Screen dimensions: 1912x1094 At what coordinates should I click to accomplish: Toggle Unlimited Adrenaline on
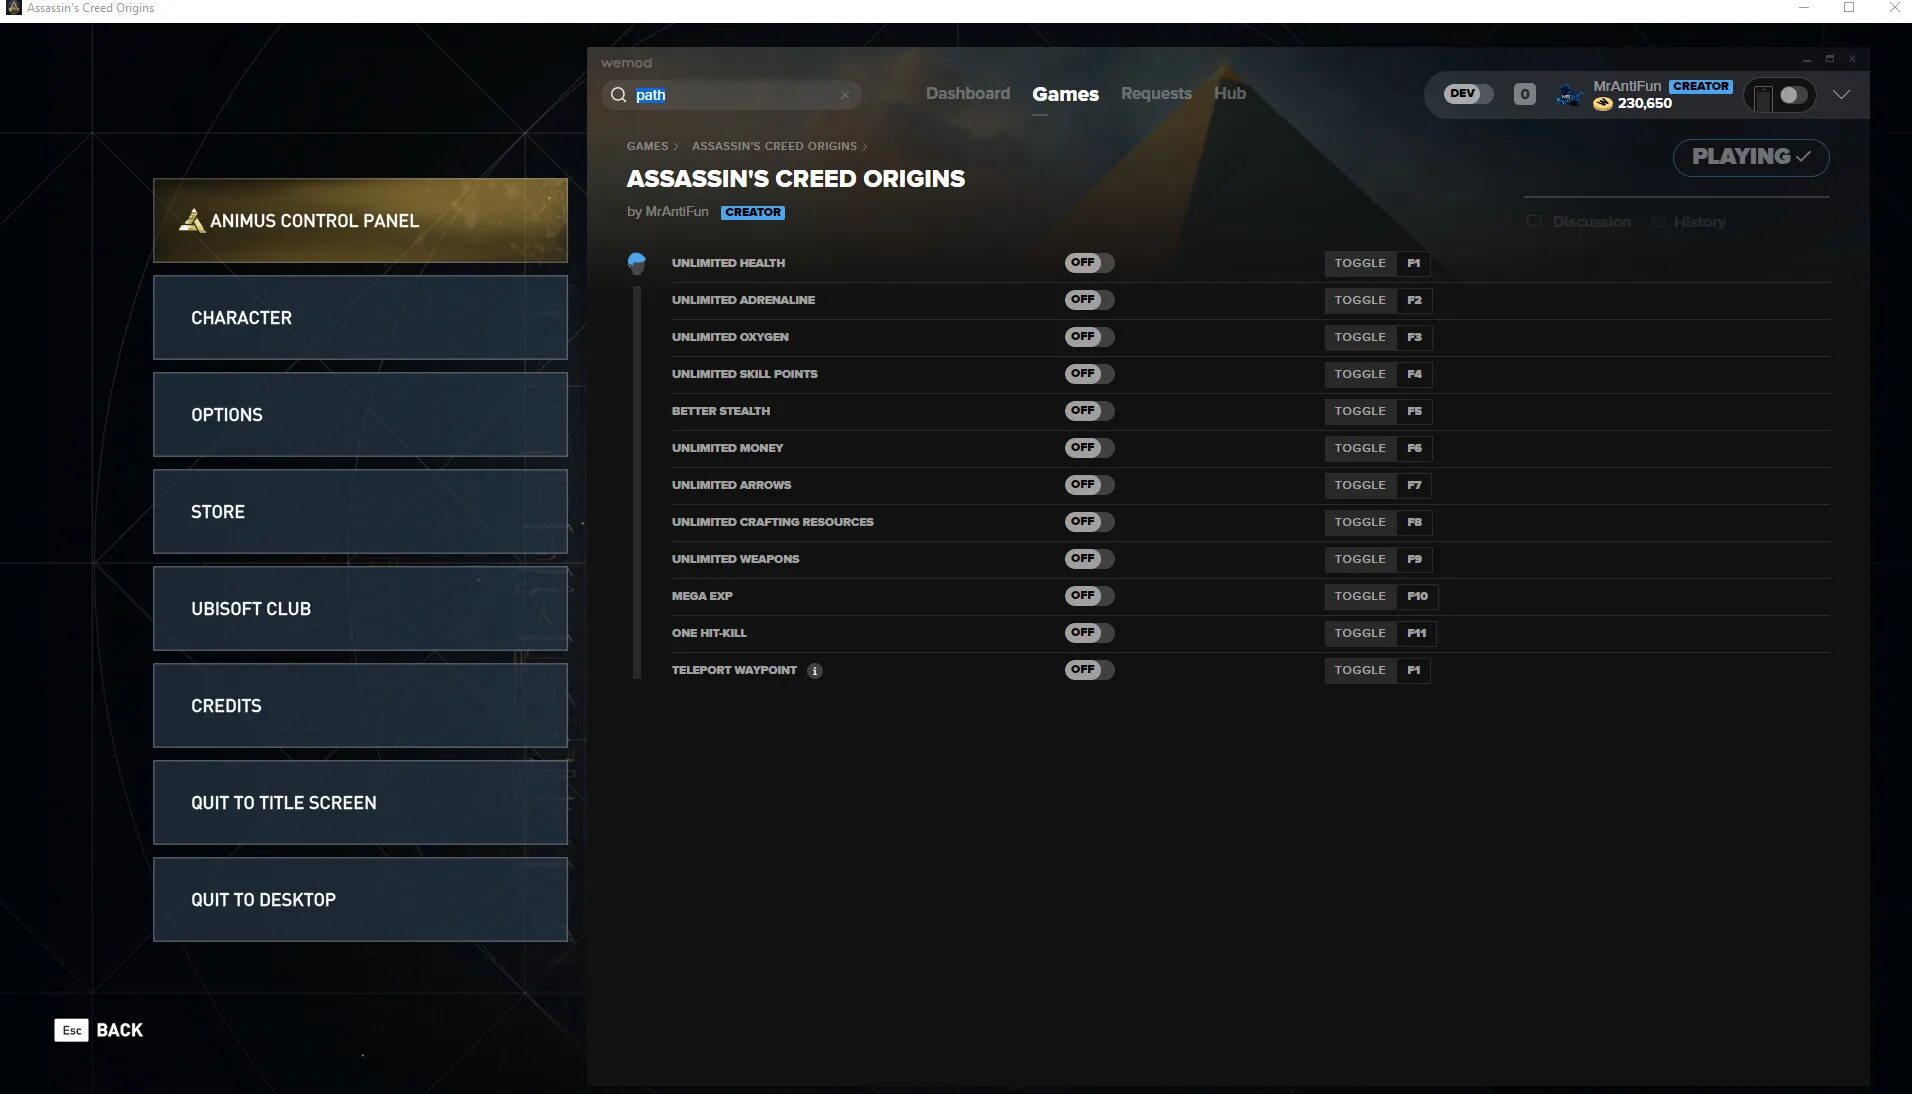click(x=1089, y=300)
